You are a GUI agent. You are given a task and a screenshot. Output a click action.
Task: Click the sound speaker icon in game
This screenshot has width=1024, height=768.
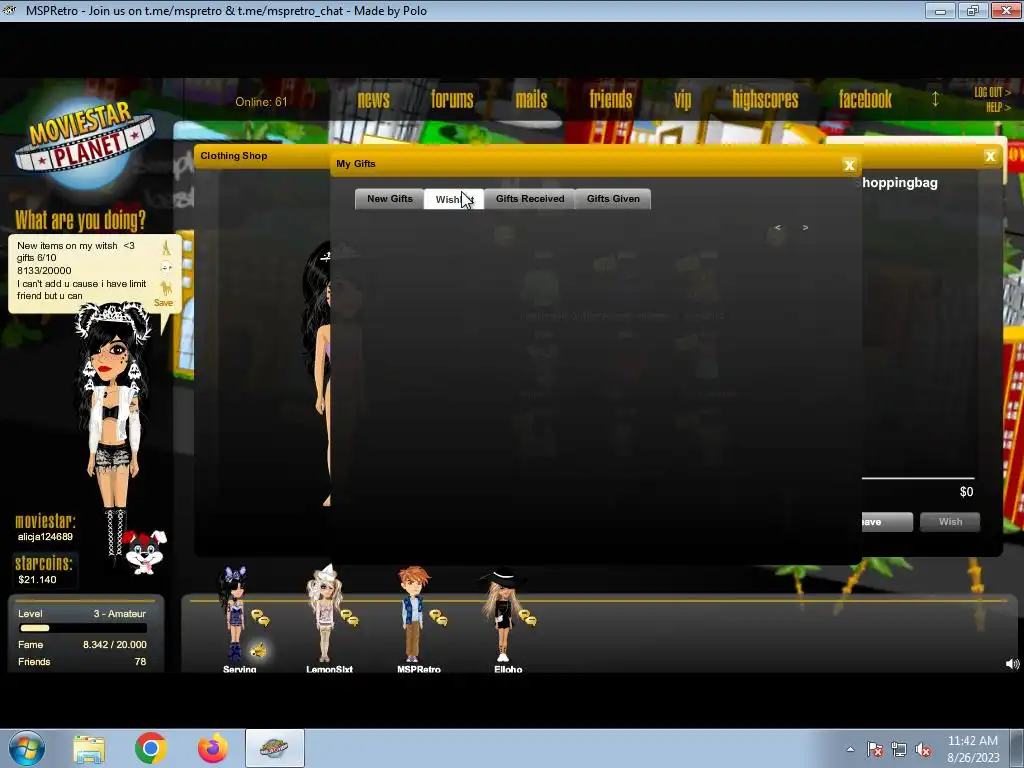point(1012,664)
